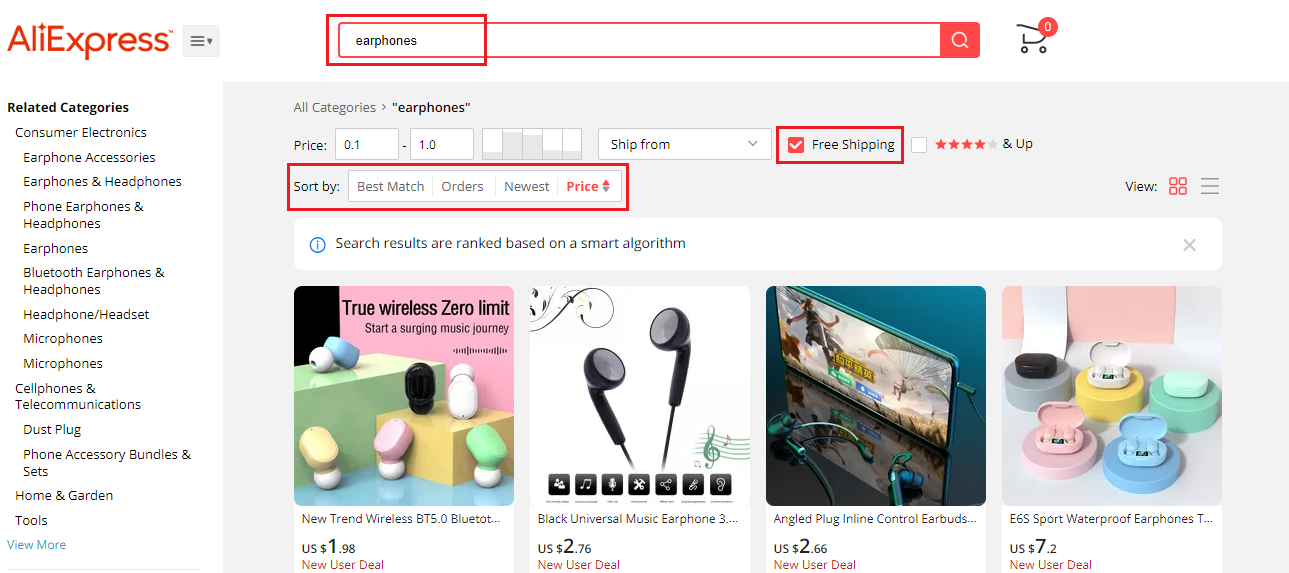
Task: Click the US $7.2 price
Action: pos(1033,546)
